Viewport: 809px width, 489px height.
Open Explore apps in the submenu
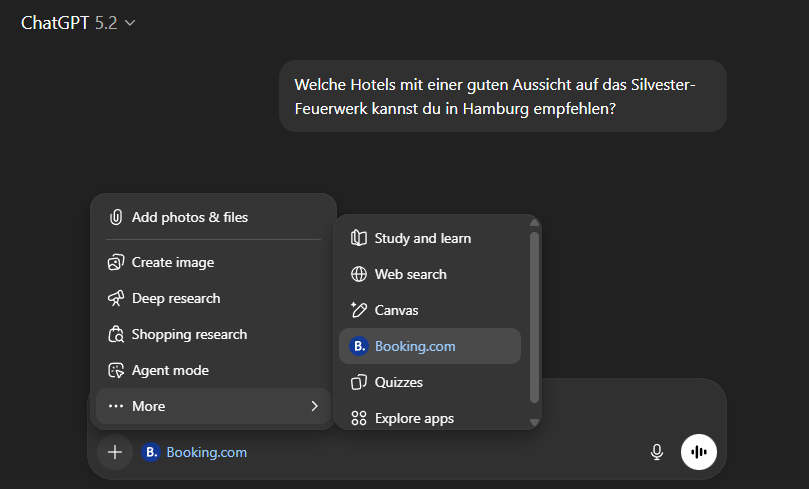[x=414, y=418]
